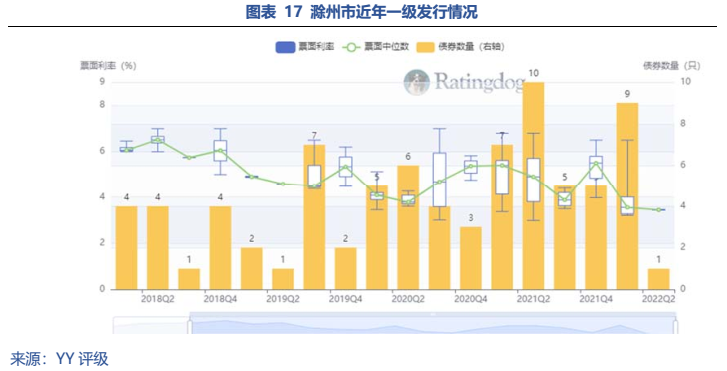
Task: Click the left handle of zoom slider
Action: point(190,326)
